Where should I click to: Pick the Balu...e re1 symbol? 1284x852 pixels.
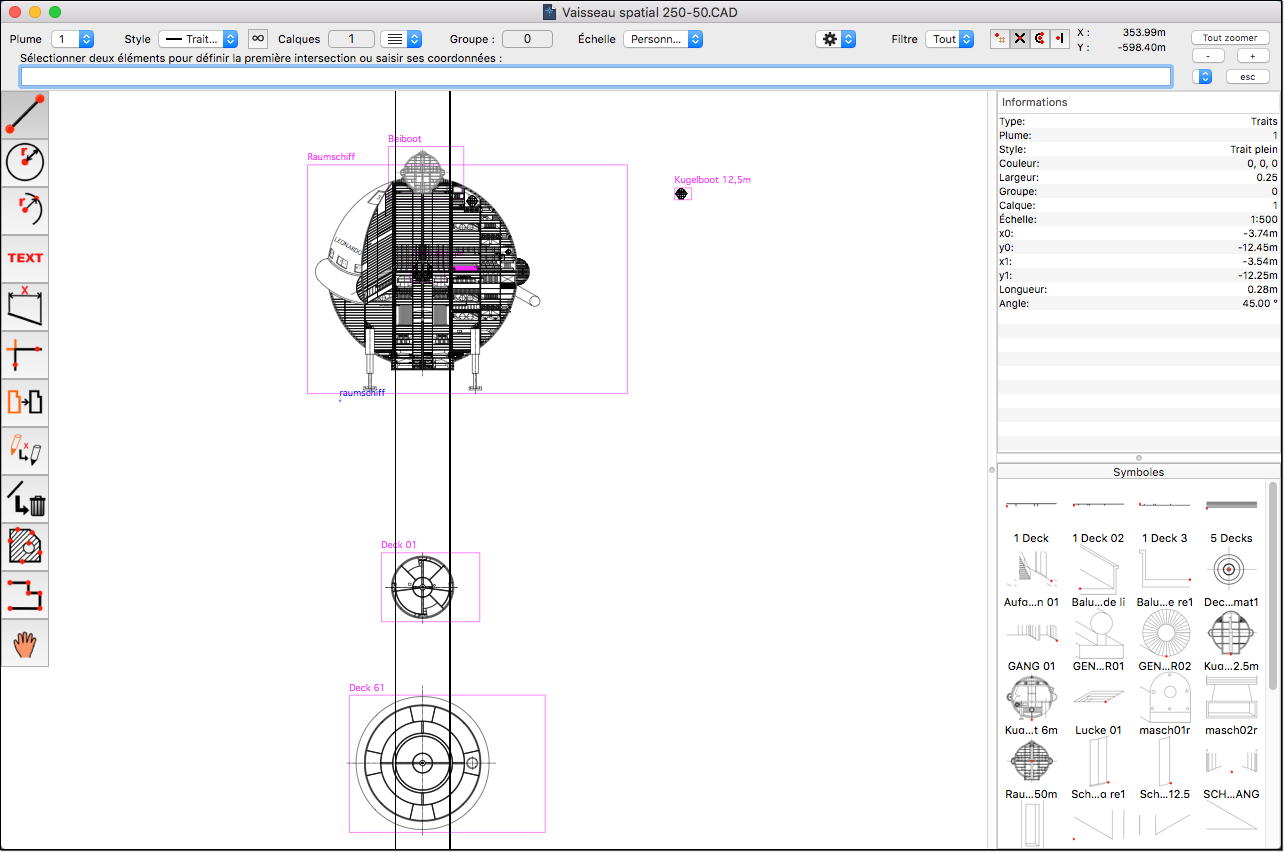coord(1165,576)
